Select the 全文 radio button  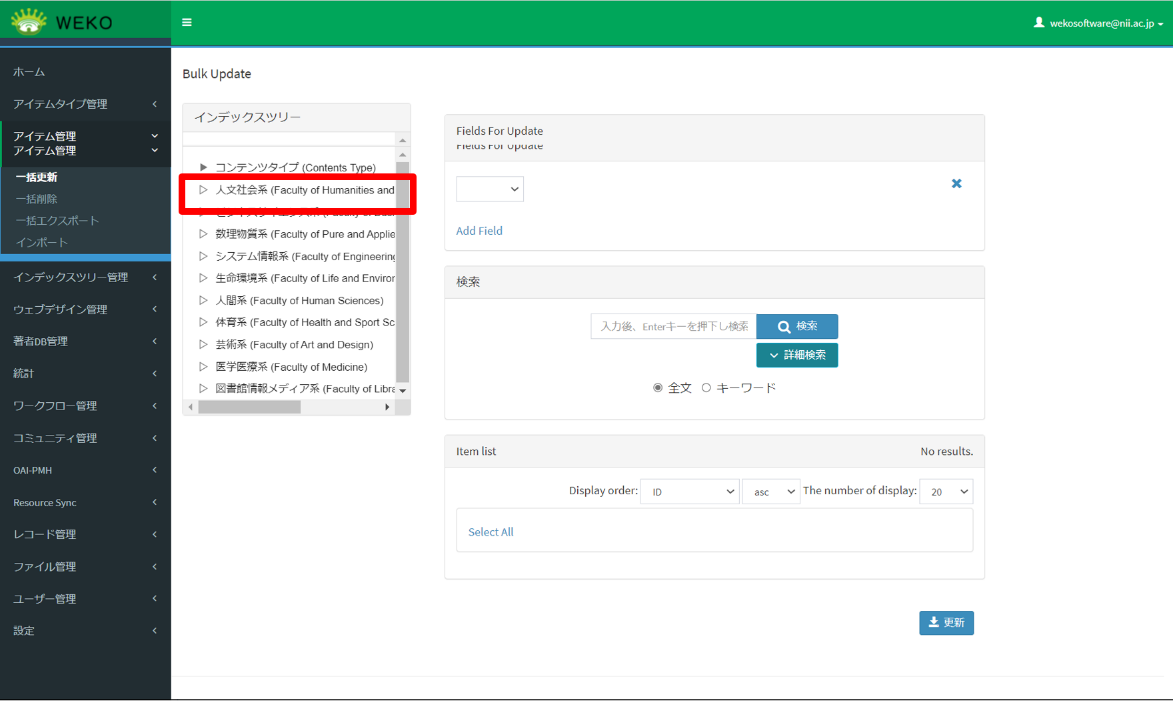point(658,388)
